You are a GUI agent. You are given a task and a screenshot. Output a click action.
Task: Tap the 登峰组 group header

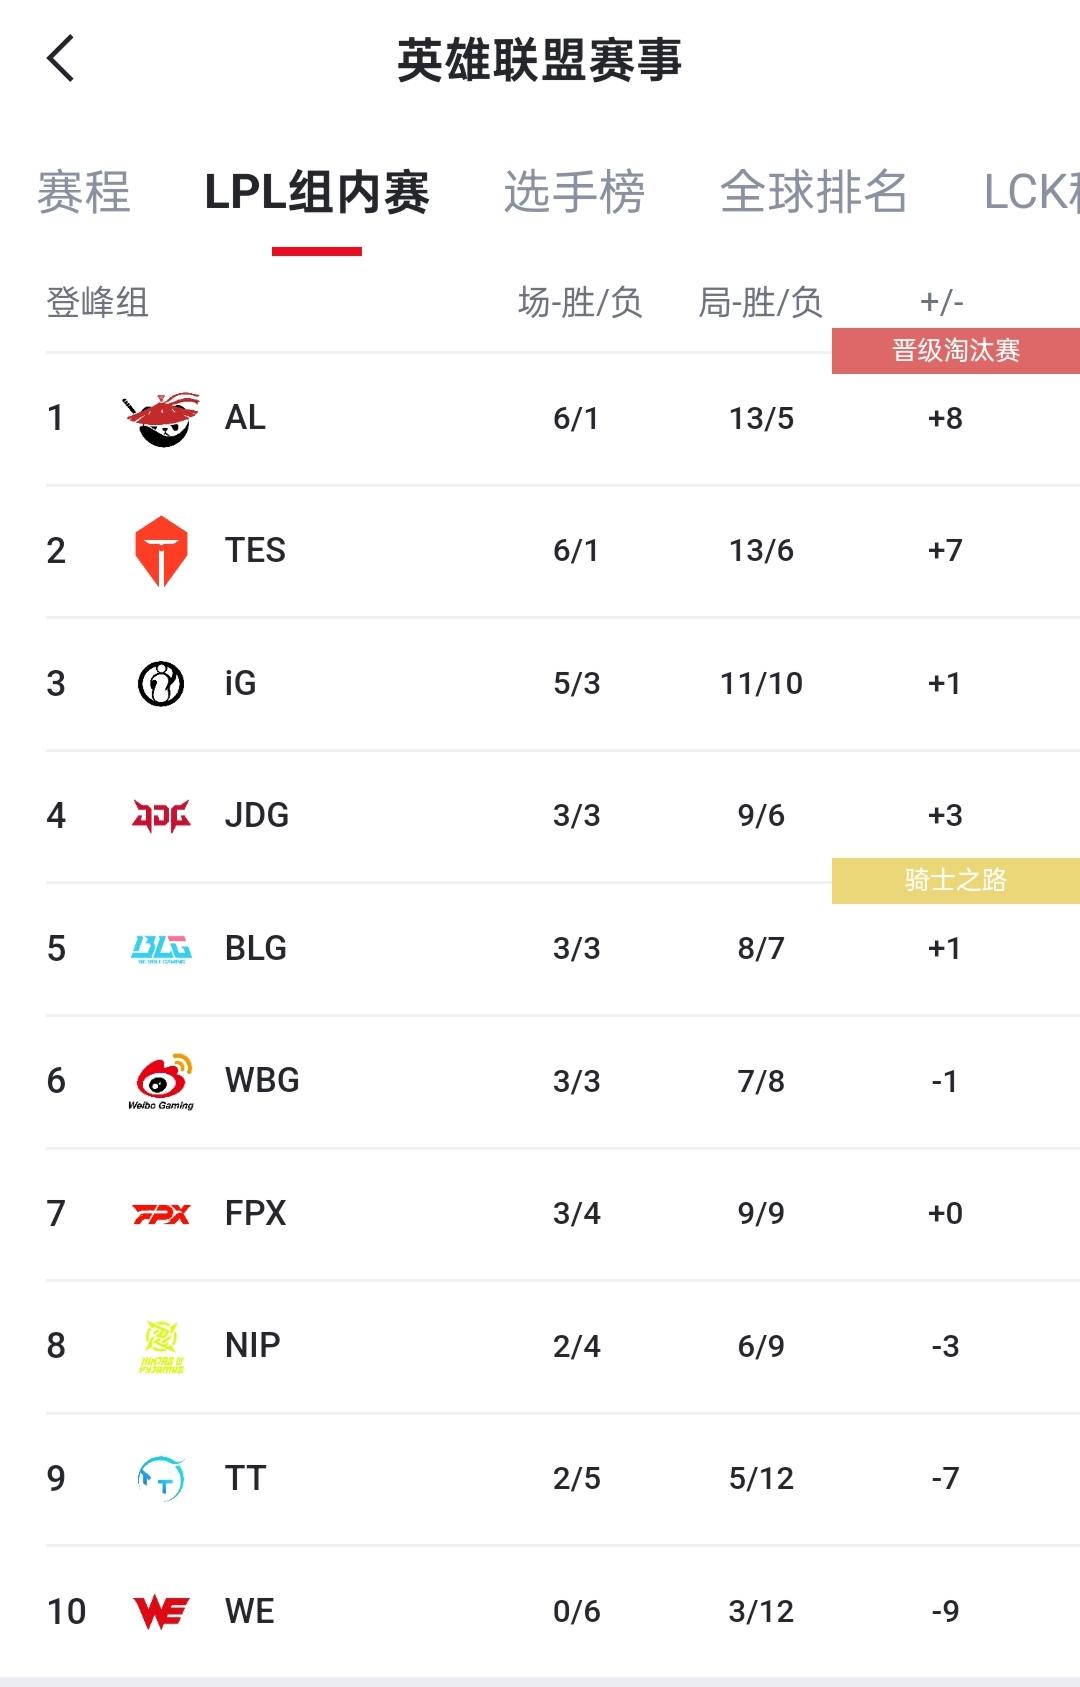click(x=98, y=302)
